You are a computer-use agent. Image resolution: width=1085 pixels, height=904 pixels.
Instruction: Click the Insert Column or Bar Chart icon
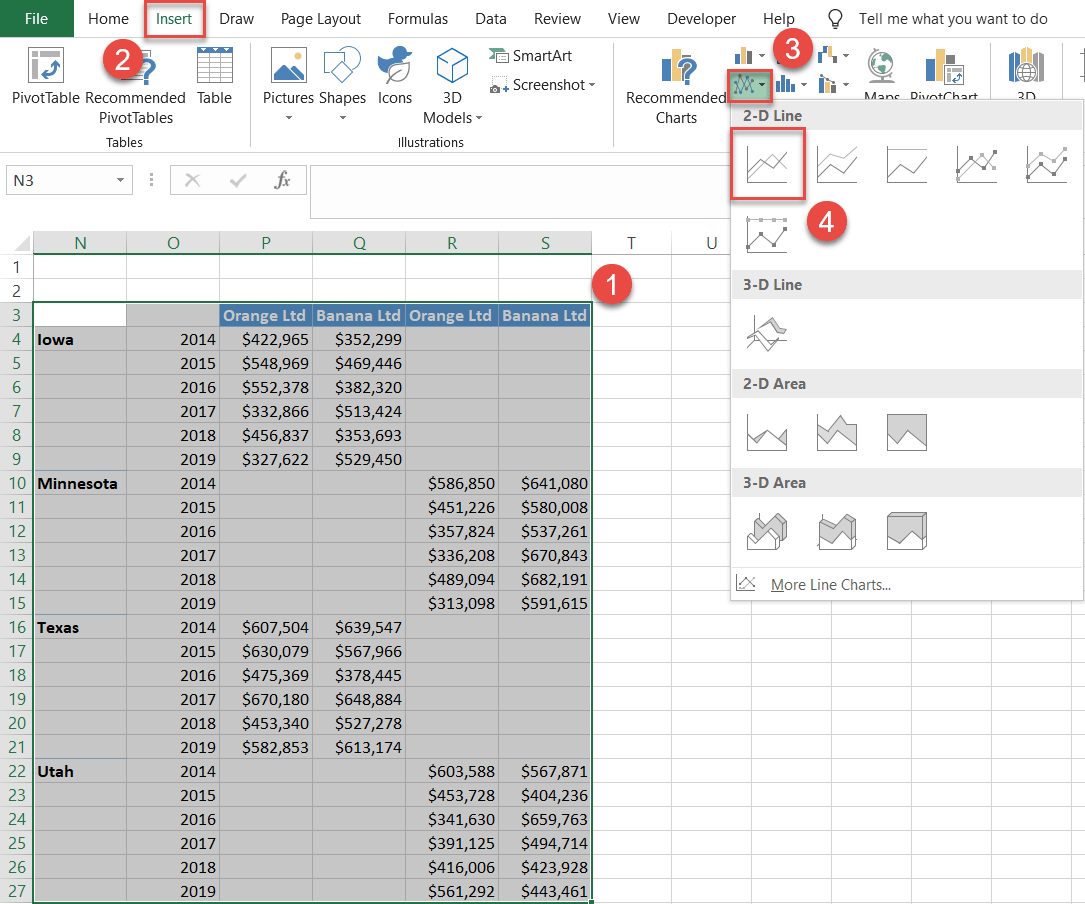click(743, 55)
